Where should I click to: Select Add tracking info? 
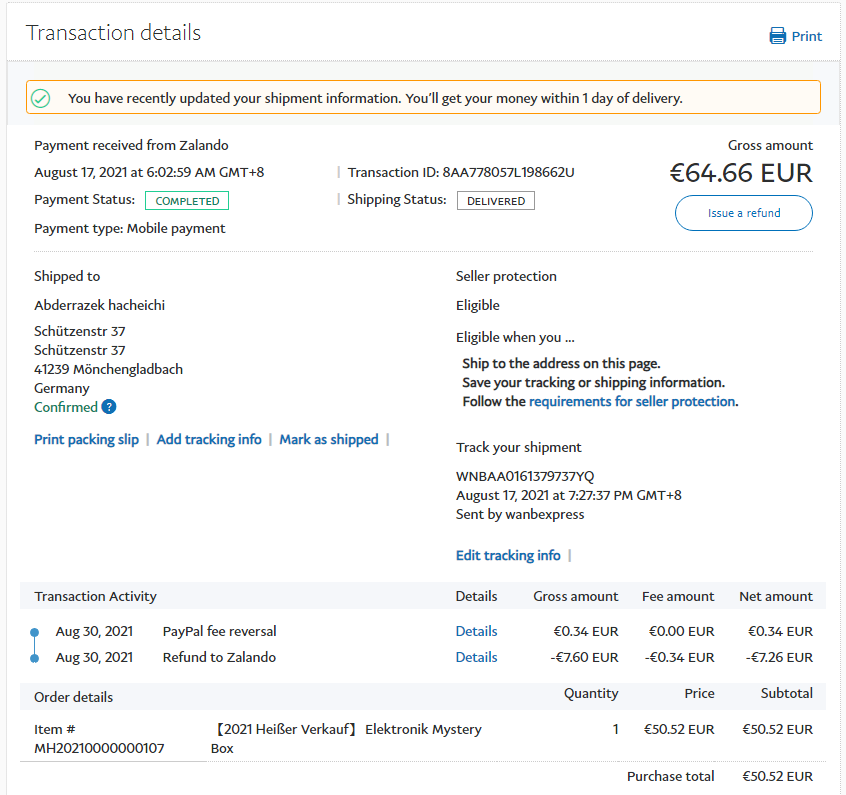coord(209,439)
